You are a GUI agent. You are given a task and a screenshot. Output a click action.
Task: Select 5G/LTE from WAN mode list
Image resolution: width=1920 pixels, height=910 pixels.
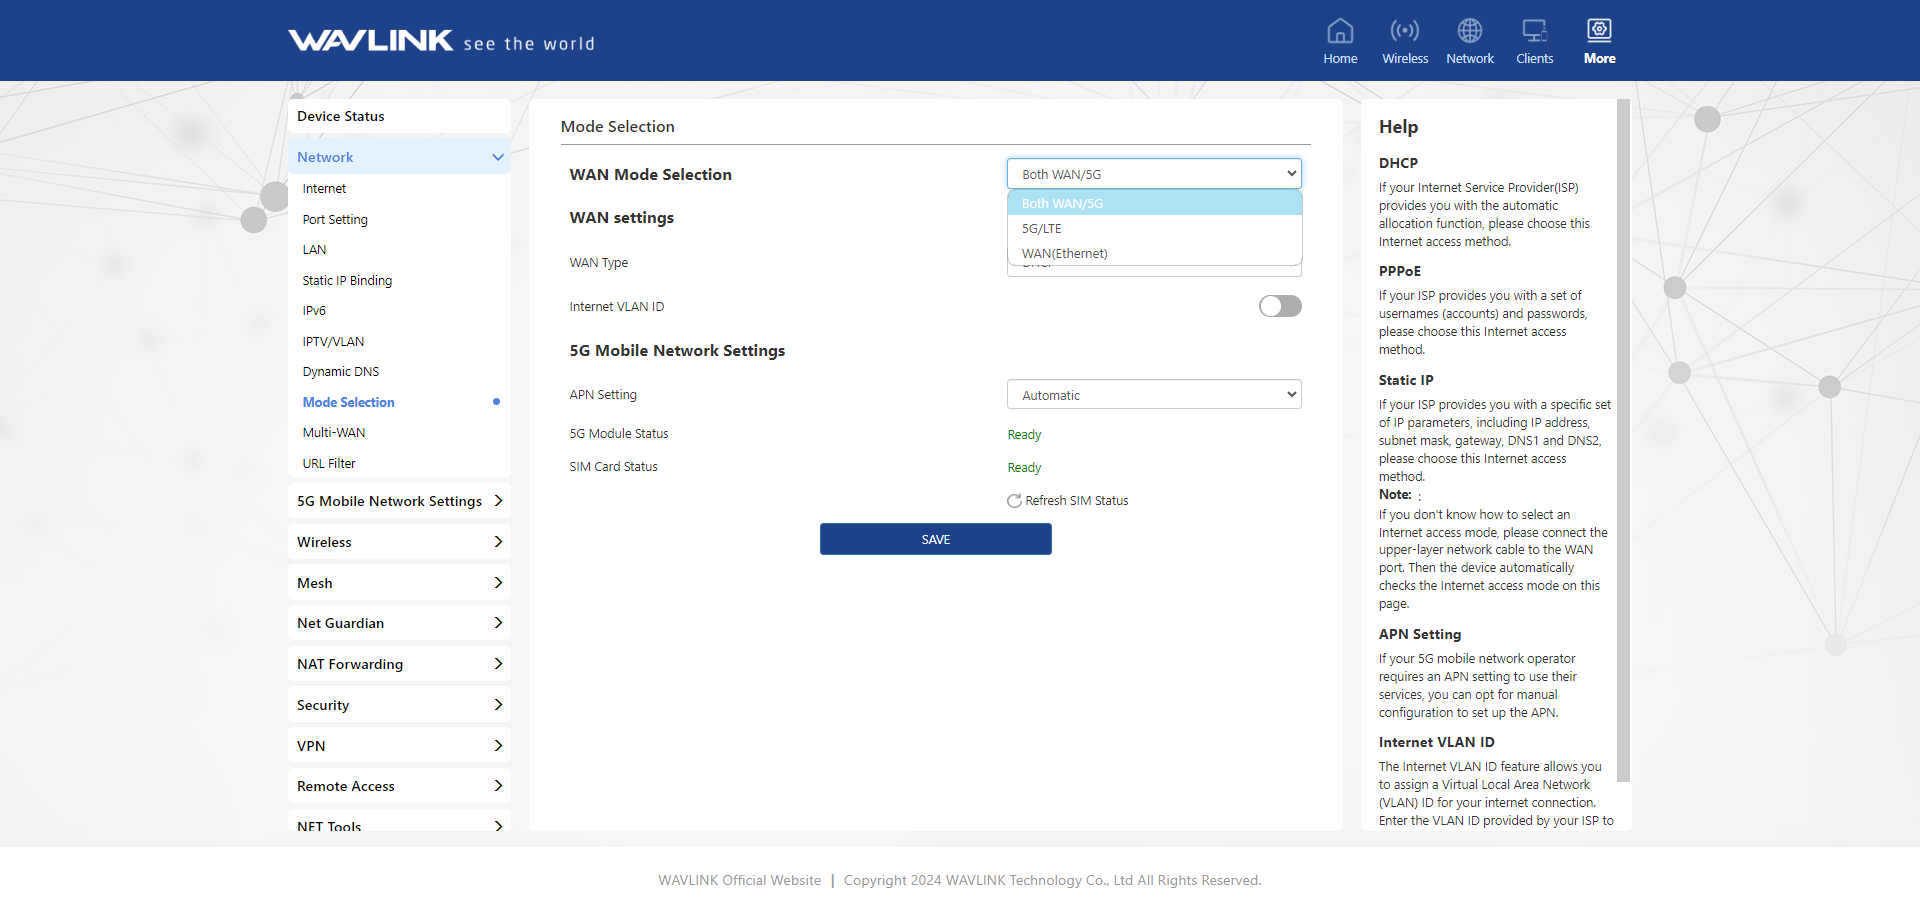pos(1042,229)
